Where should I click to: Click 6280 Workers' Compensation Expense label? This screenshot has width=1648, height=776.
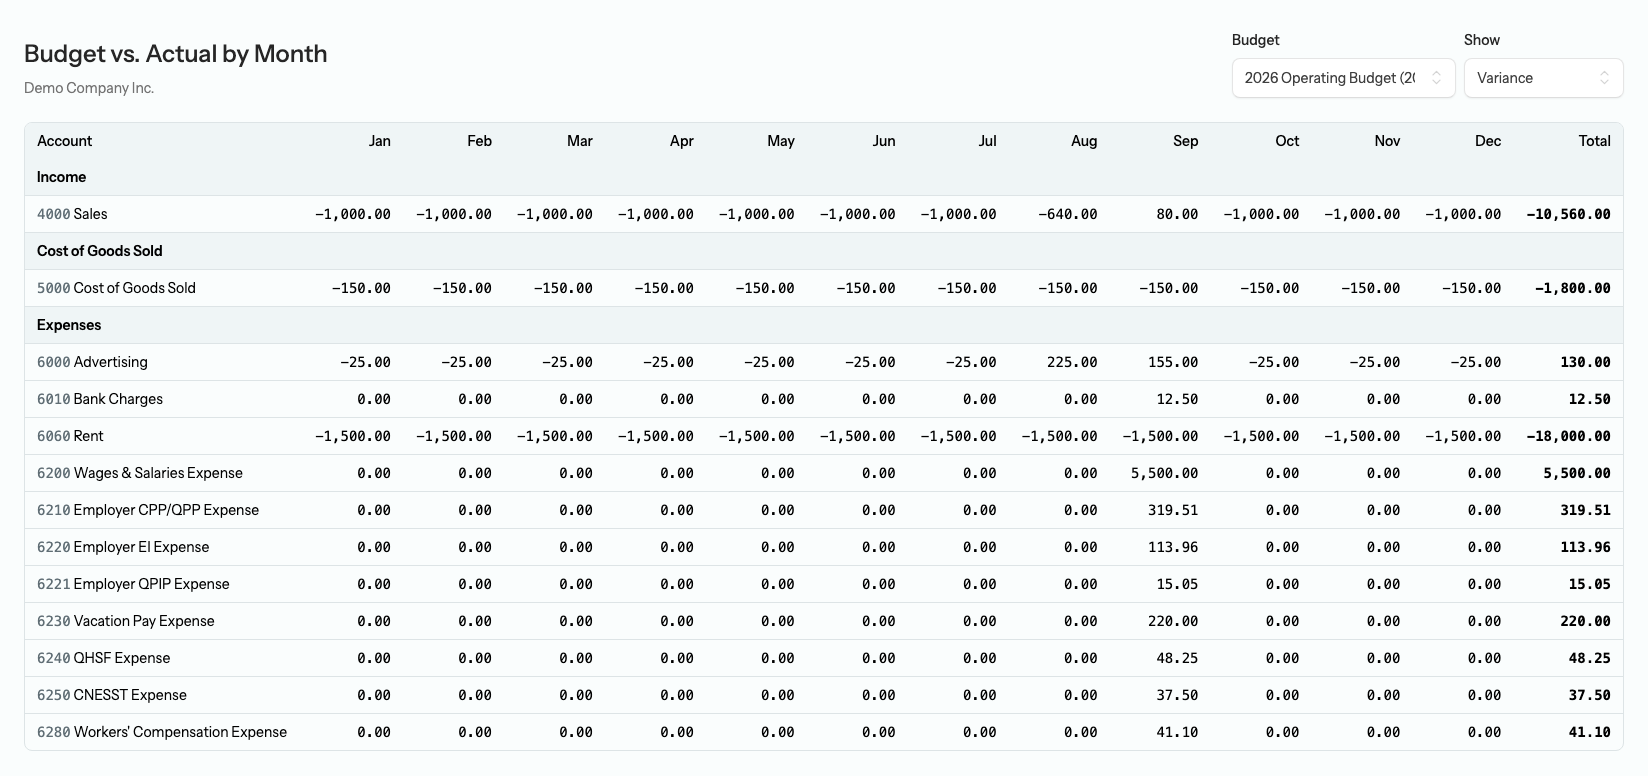[x=162, y=732]
